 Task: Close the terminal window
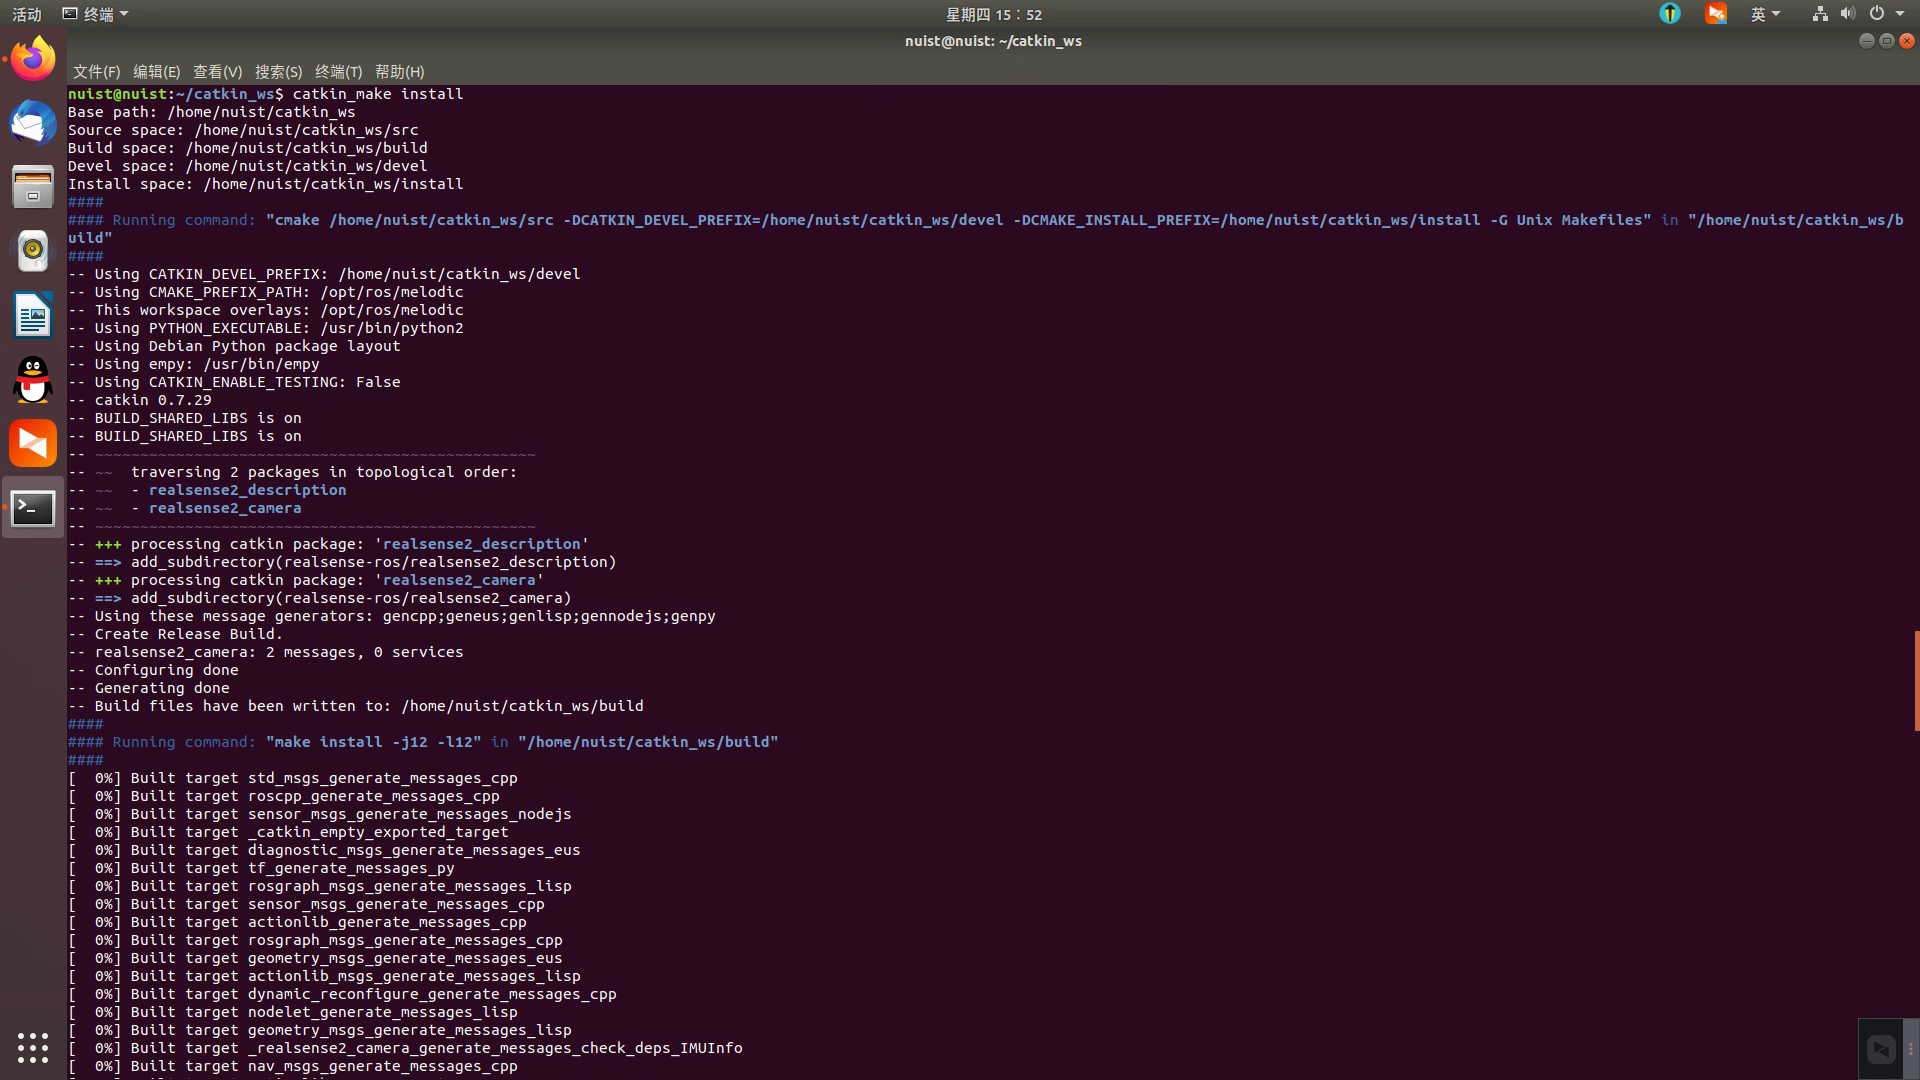tap(1907, 41)
